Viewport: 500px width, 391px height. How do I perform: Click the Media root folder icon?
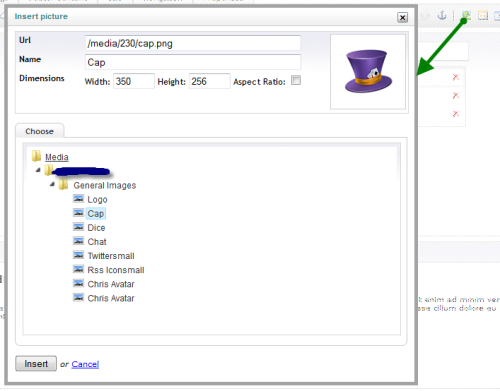[x=36, y=156]
